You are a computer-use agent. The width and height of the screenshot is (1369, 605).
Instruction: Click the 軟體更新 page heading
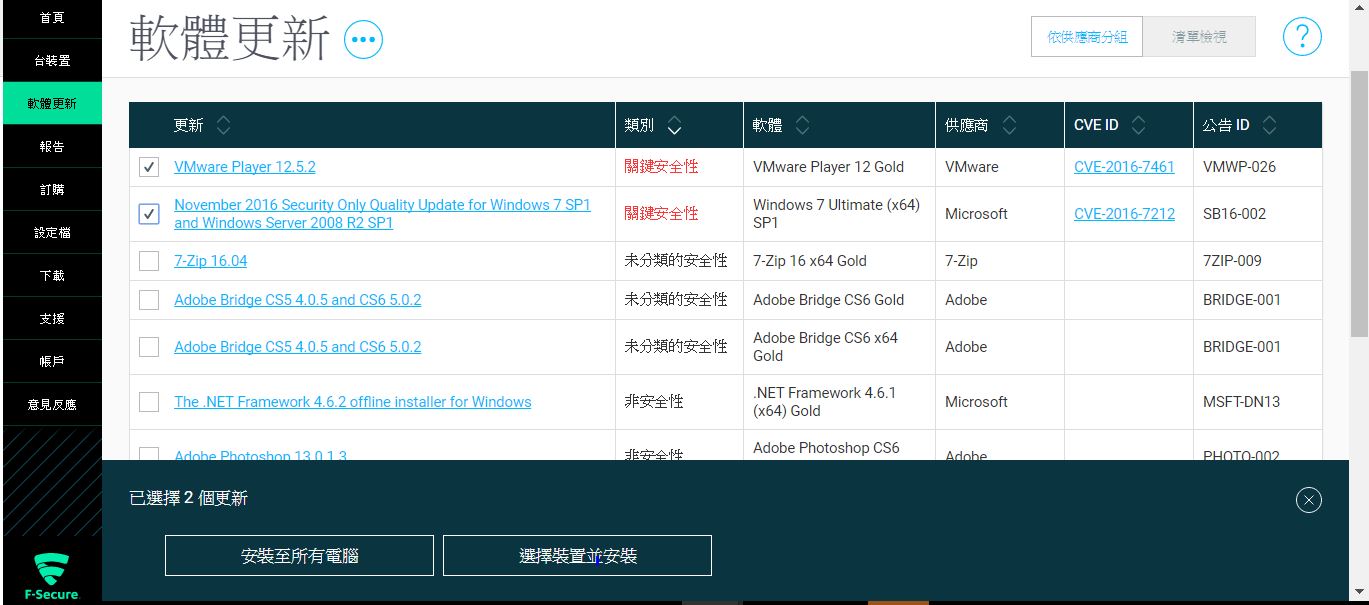pos(230,40)
